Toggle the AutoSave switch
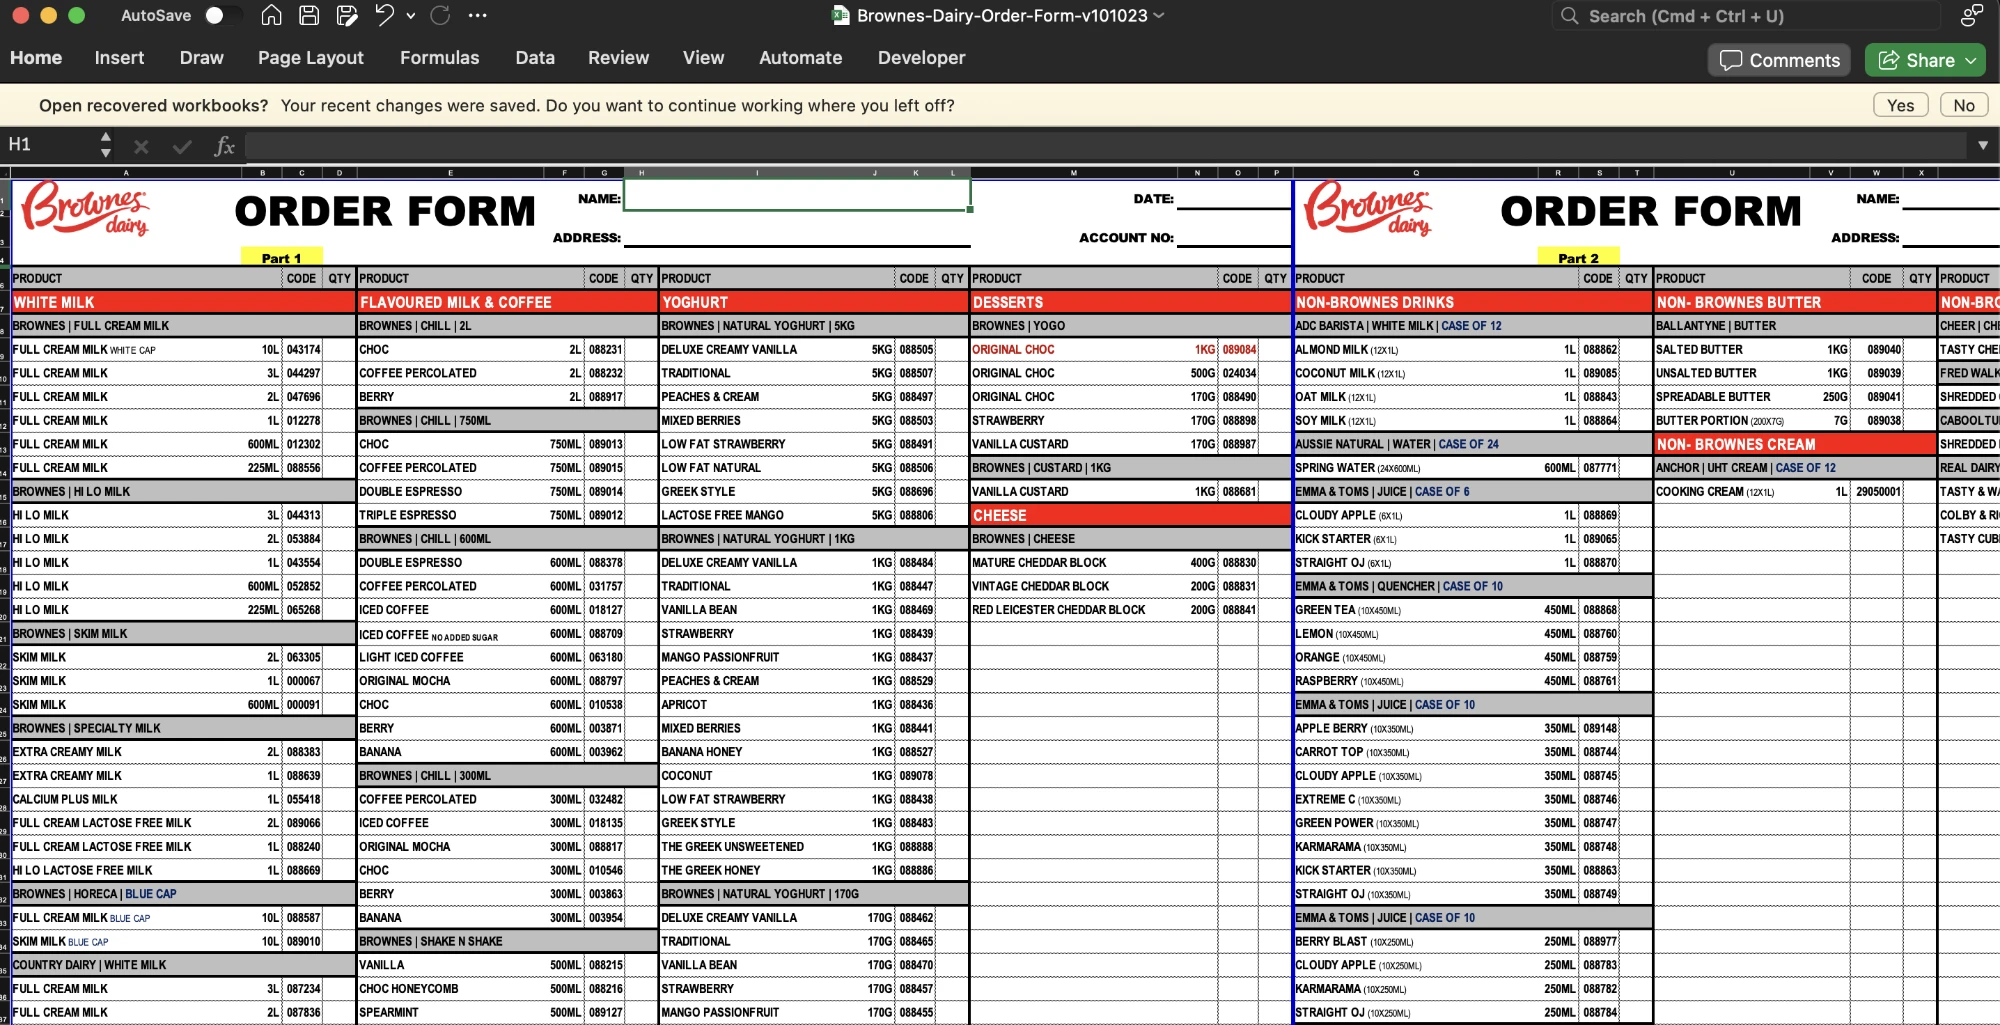Screen dimensions: 2000x1025 pyautogui.click(x=222, y=15)
